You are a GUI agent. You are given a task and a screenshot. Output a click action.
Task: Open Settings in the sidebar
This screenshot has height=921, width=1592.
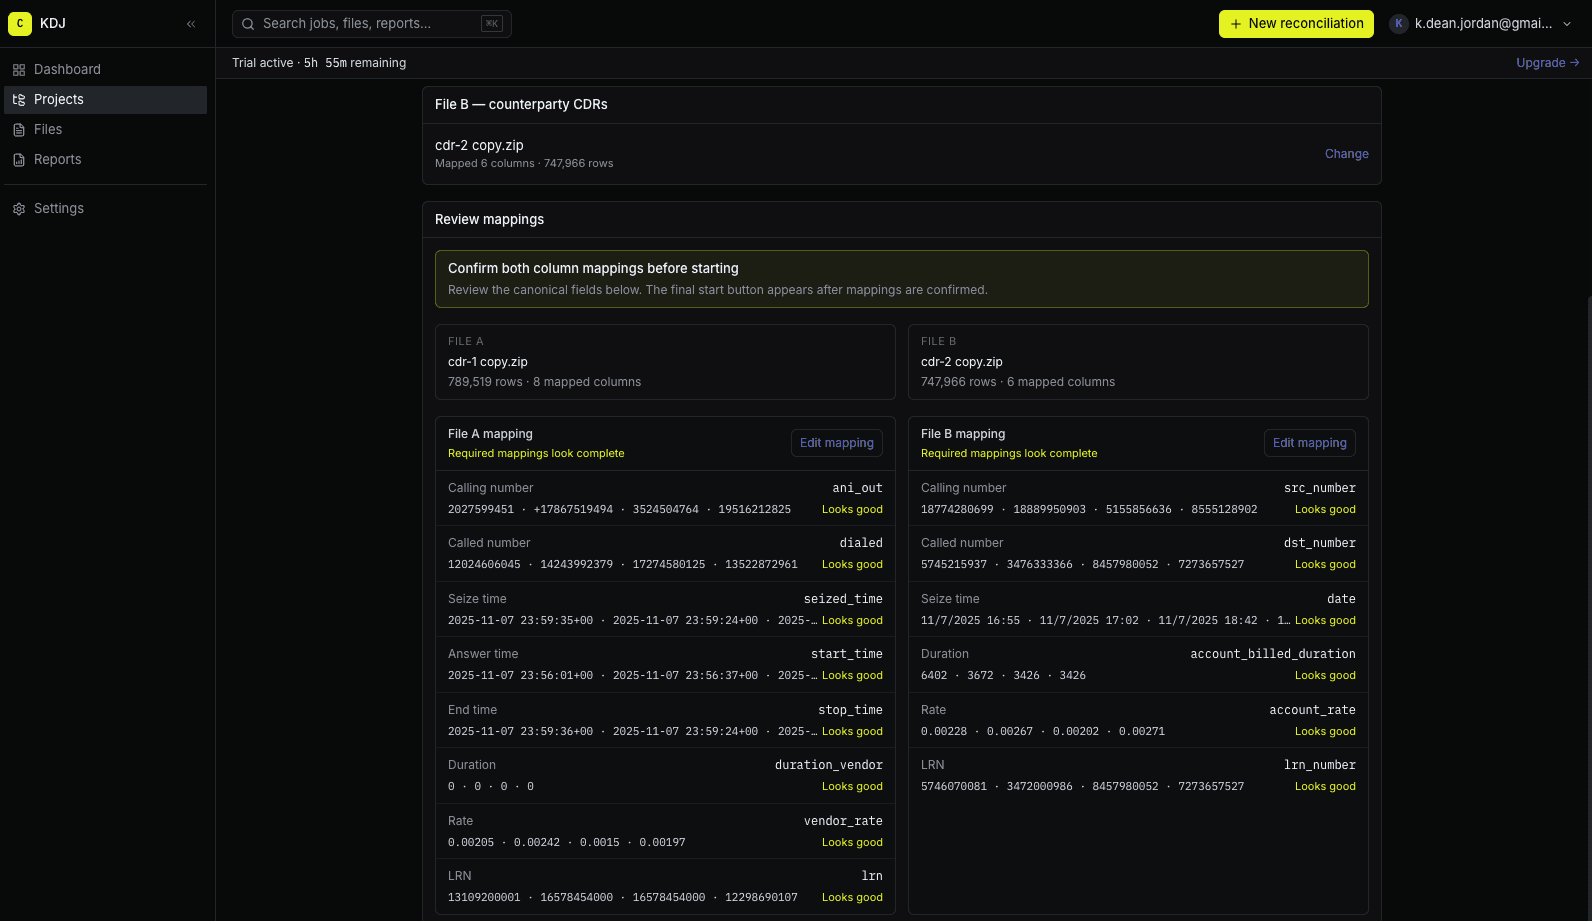point(105,208)
